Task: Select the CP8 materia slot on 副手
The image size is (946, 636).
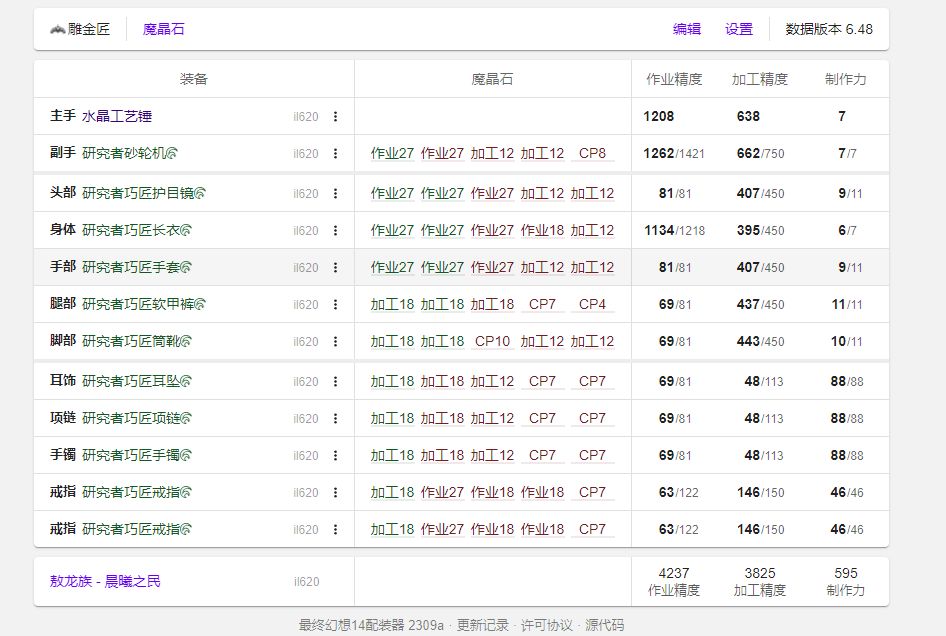Action: pos(592,154)
